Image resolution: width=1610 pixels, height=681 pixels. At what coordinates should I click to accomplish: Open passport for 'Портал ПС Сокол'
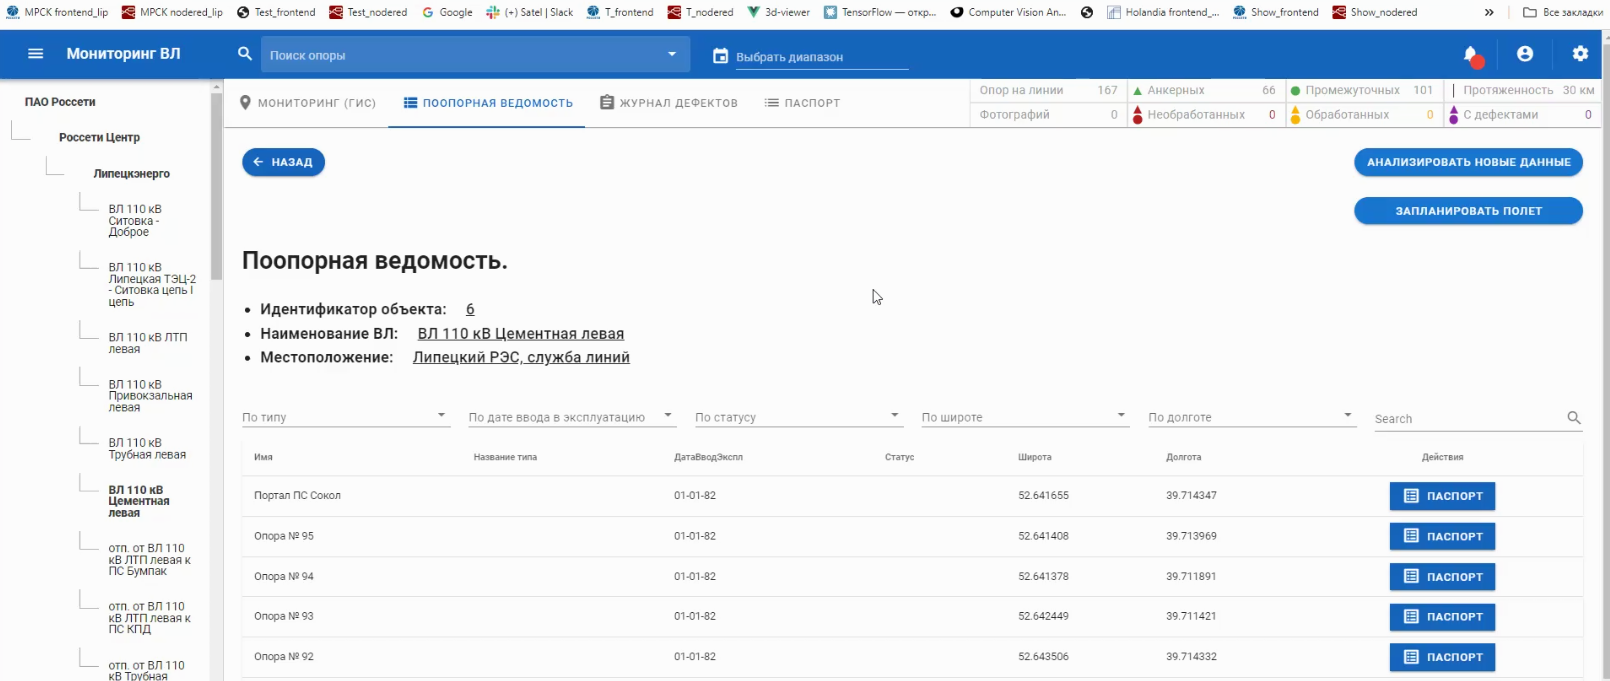[1442, 496]
